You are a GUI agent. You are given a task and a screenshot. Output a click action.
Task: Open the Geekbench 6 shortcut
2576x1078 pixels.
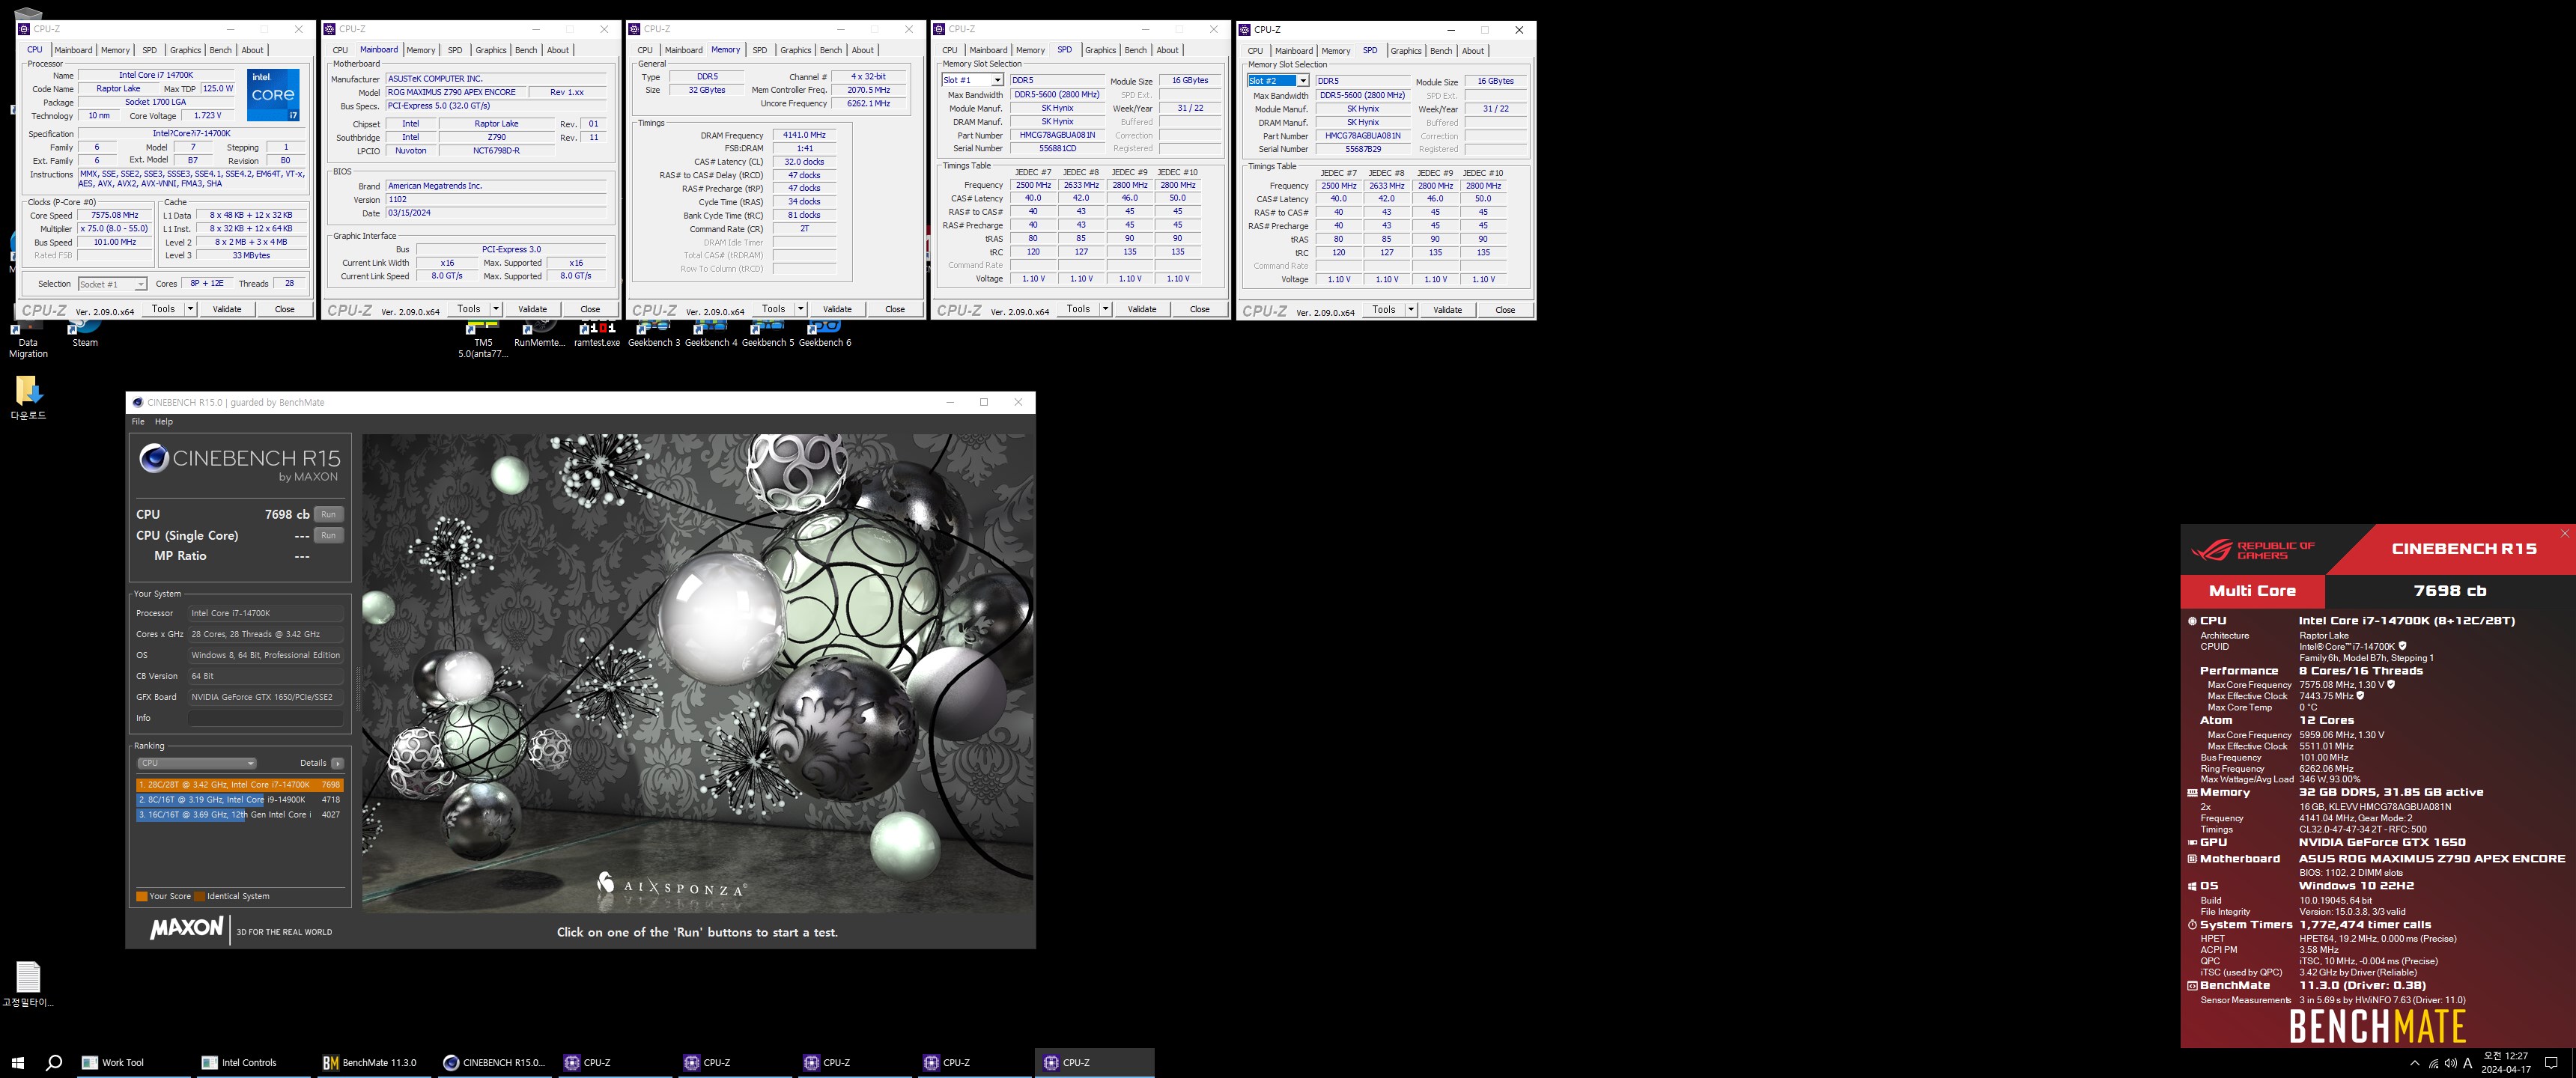click(x=825, y=335)
